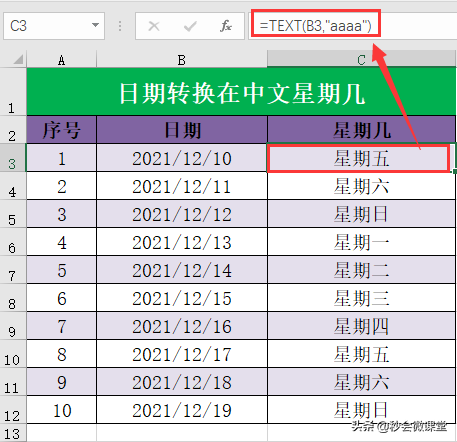
Task: Select the cell with date 2021/12/19
Action: 182,410
